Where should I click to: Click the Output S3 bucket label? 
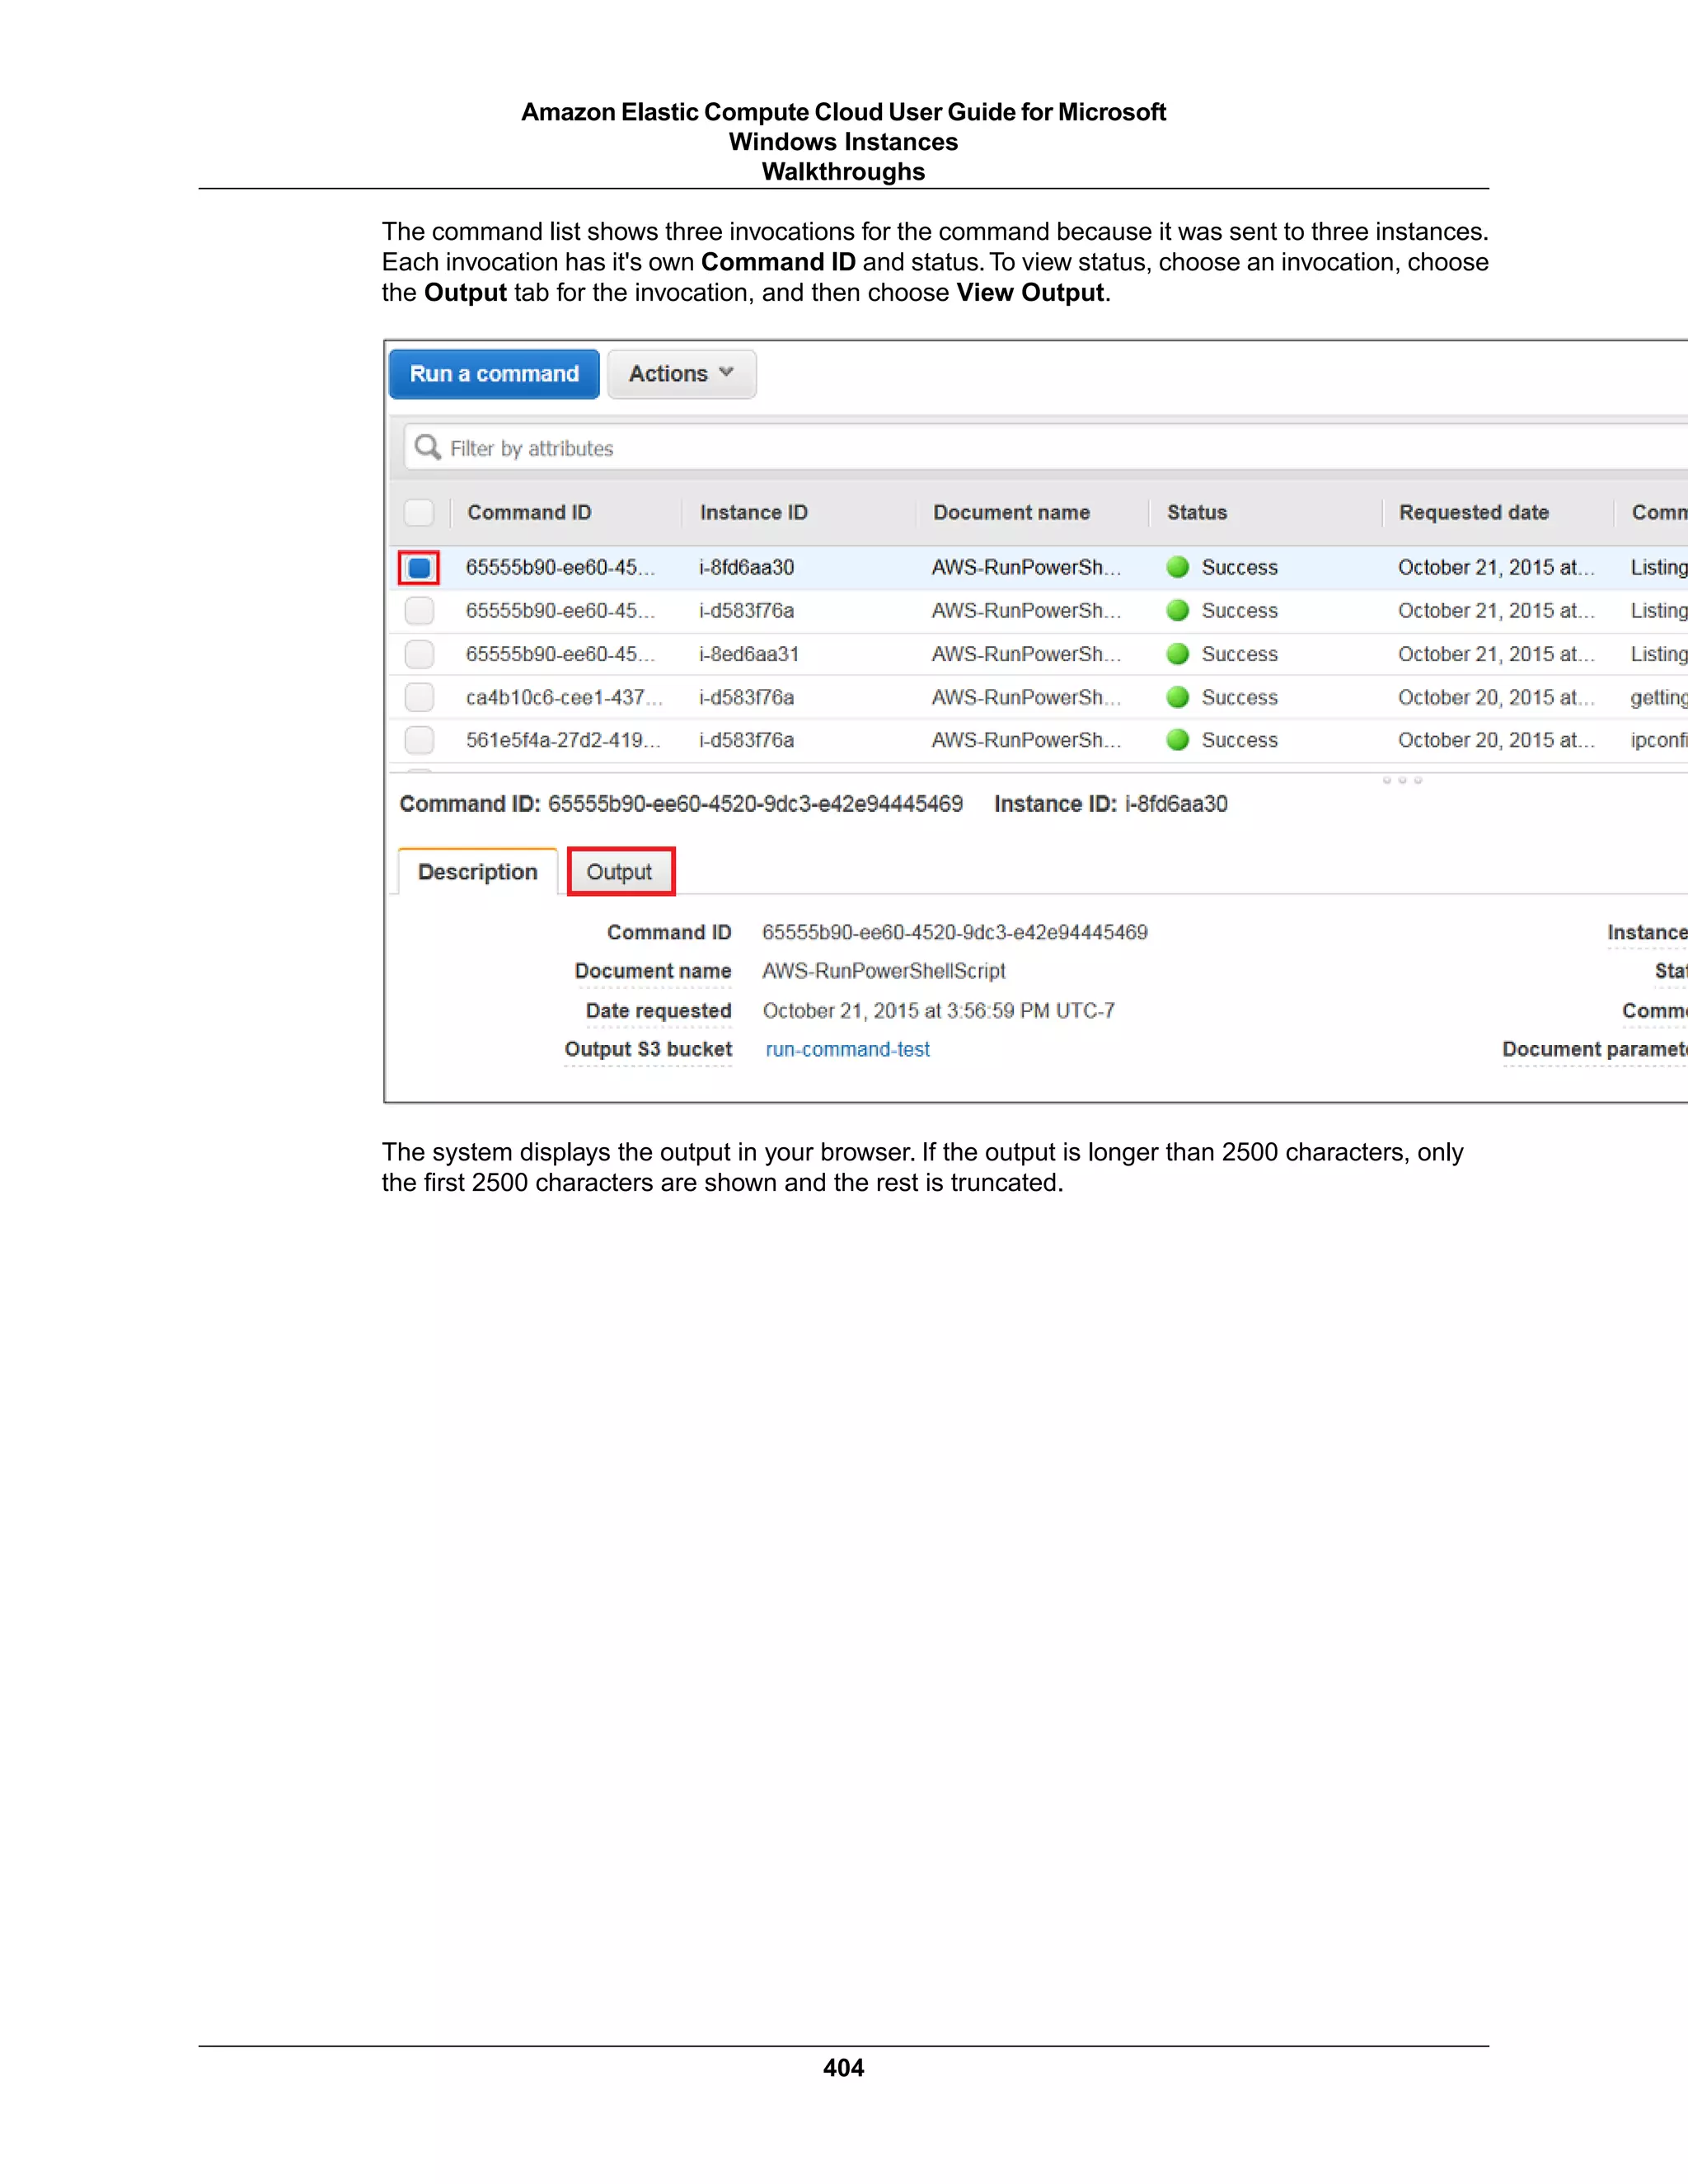click(x=648, y=1049)
